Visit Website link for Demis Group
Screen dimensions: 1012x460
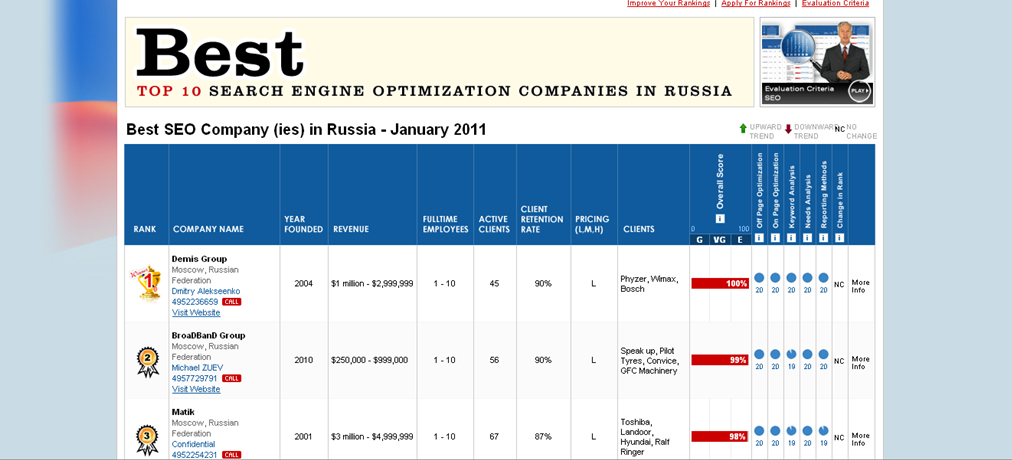coord(196,313)
